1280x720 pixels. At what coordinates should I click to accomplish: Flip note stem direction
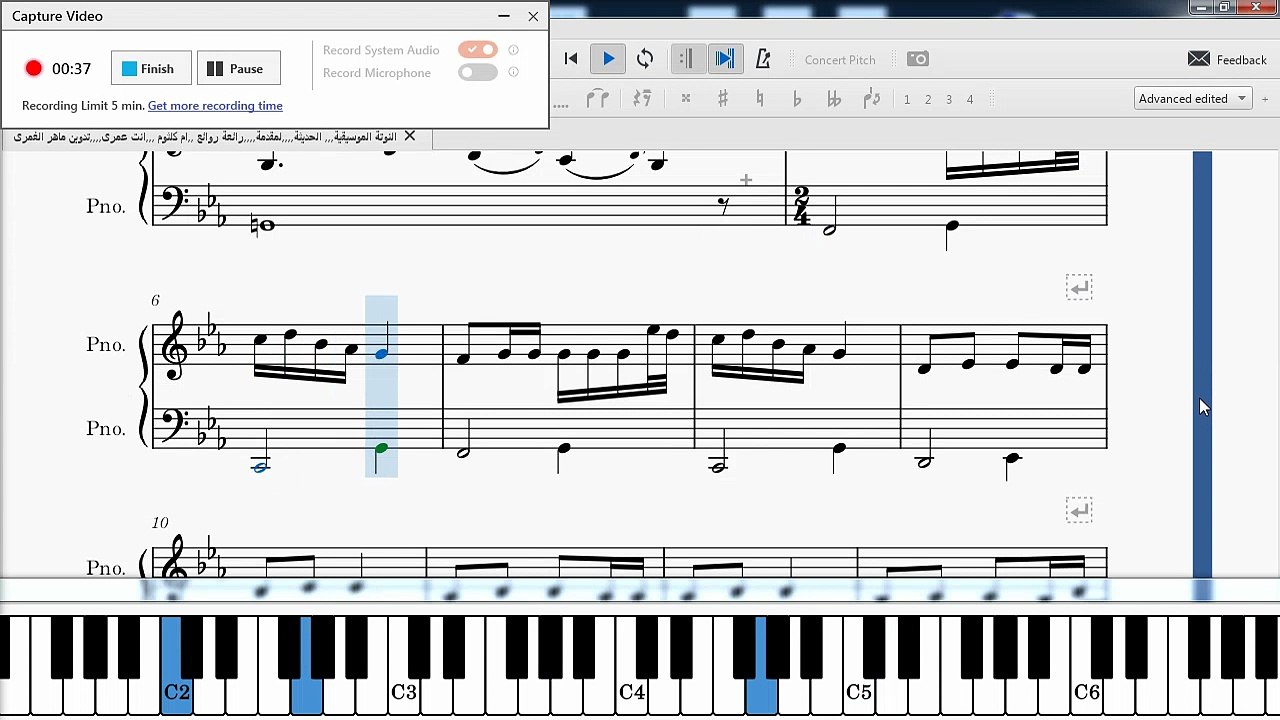pos(872,99)
